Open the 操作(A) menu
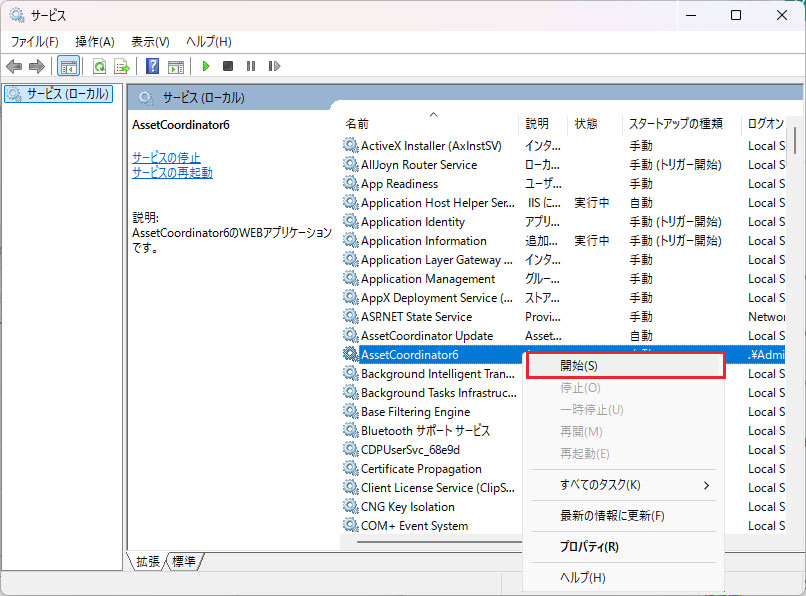The width and height of the screenshot is (806, 596). point(95,41)
